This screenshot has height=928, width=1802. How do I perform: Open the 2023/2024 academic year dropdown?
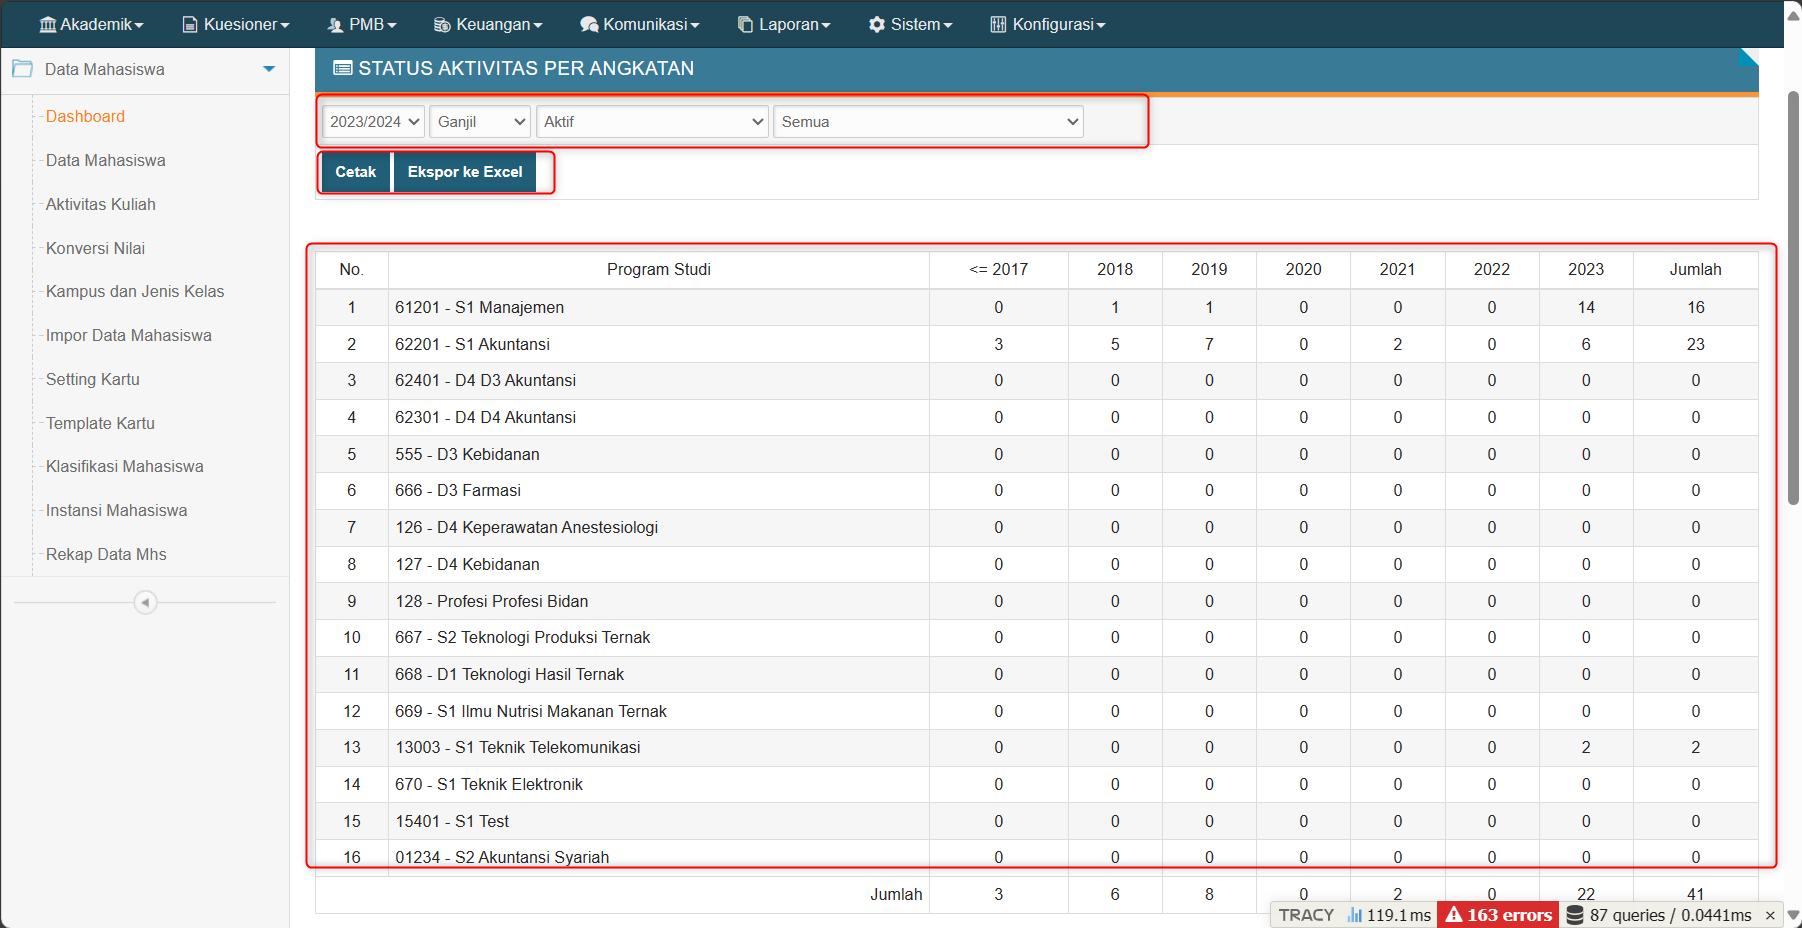point(374,122)
